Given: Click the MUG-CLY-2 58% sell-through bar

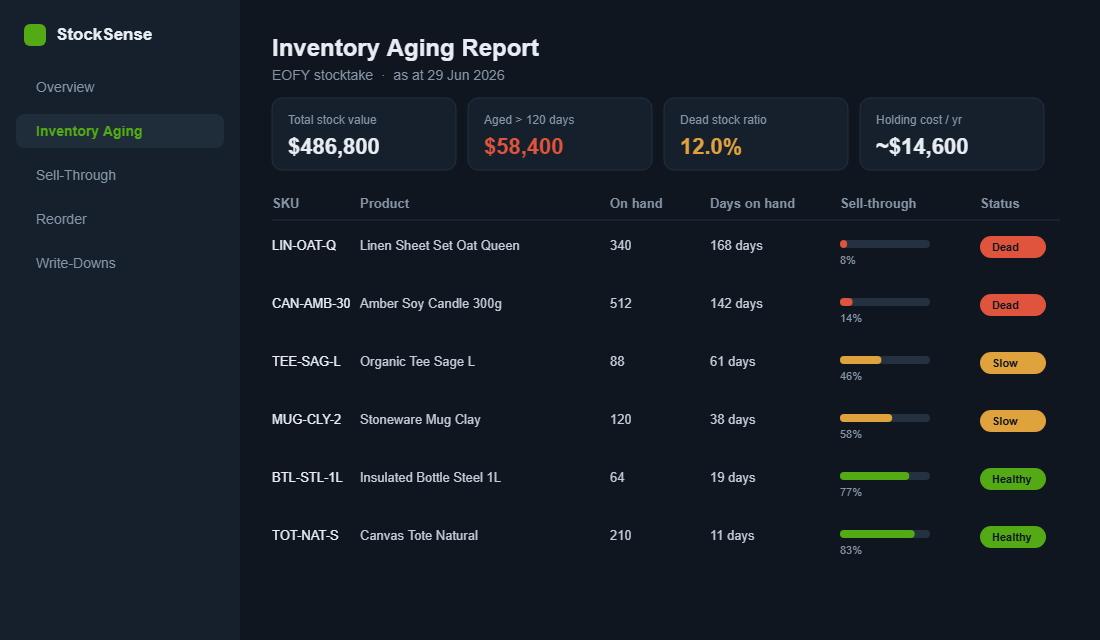Looking at the screenshot, I should click(885, 418).
